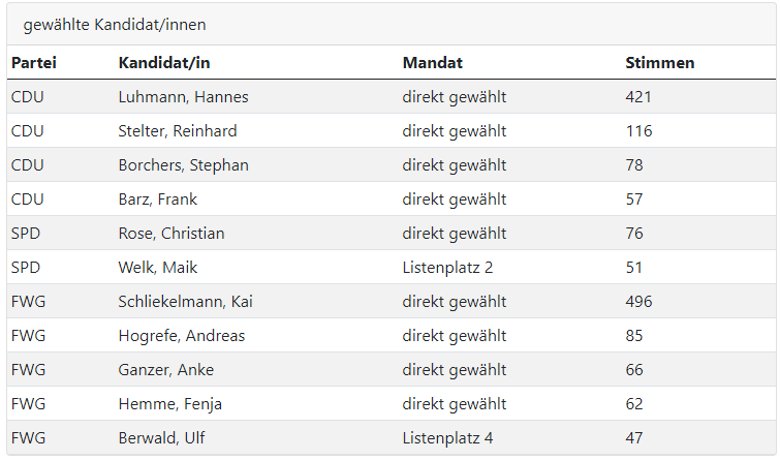Click the Partei column header
The height and width of the screenshot is (460, 780).
click(x=34, y=63)
